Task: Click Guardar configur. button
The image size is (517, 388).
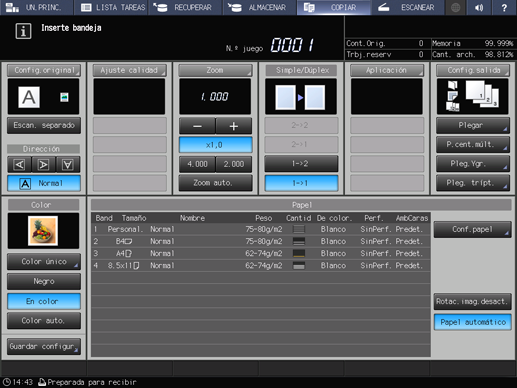Action: [44, 347]
